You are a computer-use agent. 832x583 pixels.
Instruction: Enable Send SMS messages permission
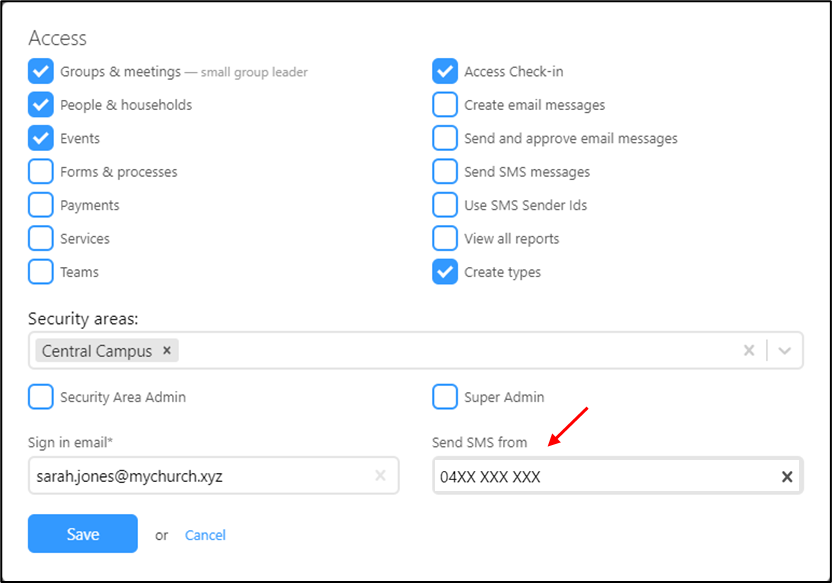point(445,171)
